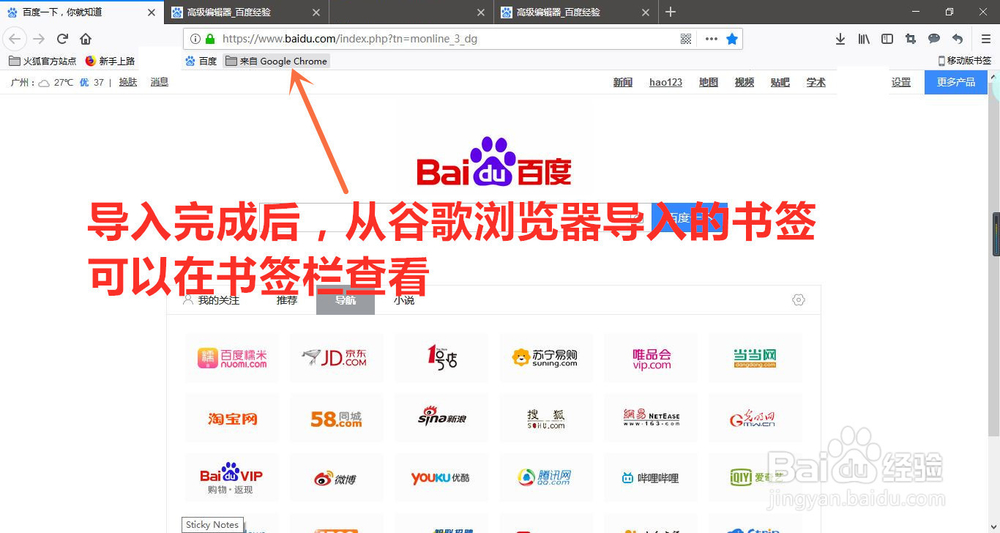
Task: Go back with the browser back arrow
Action: pyautogui.click(x=15, y=39)
